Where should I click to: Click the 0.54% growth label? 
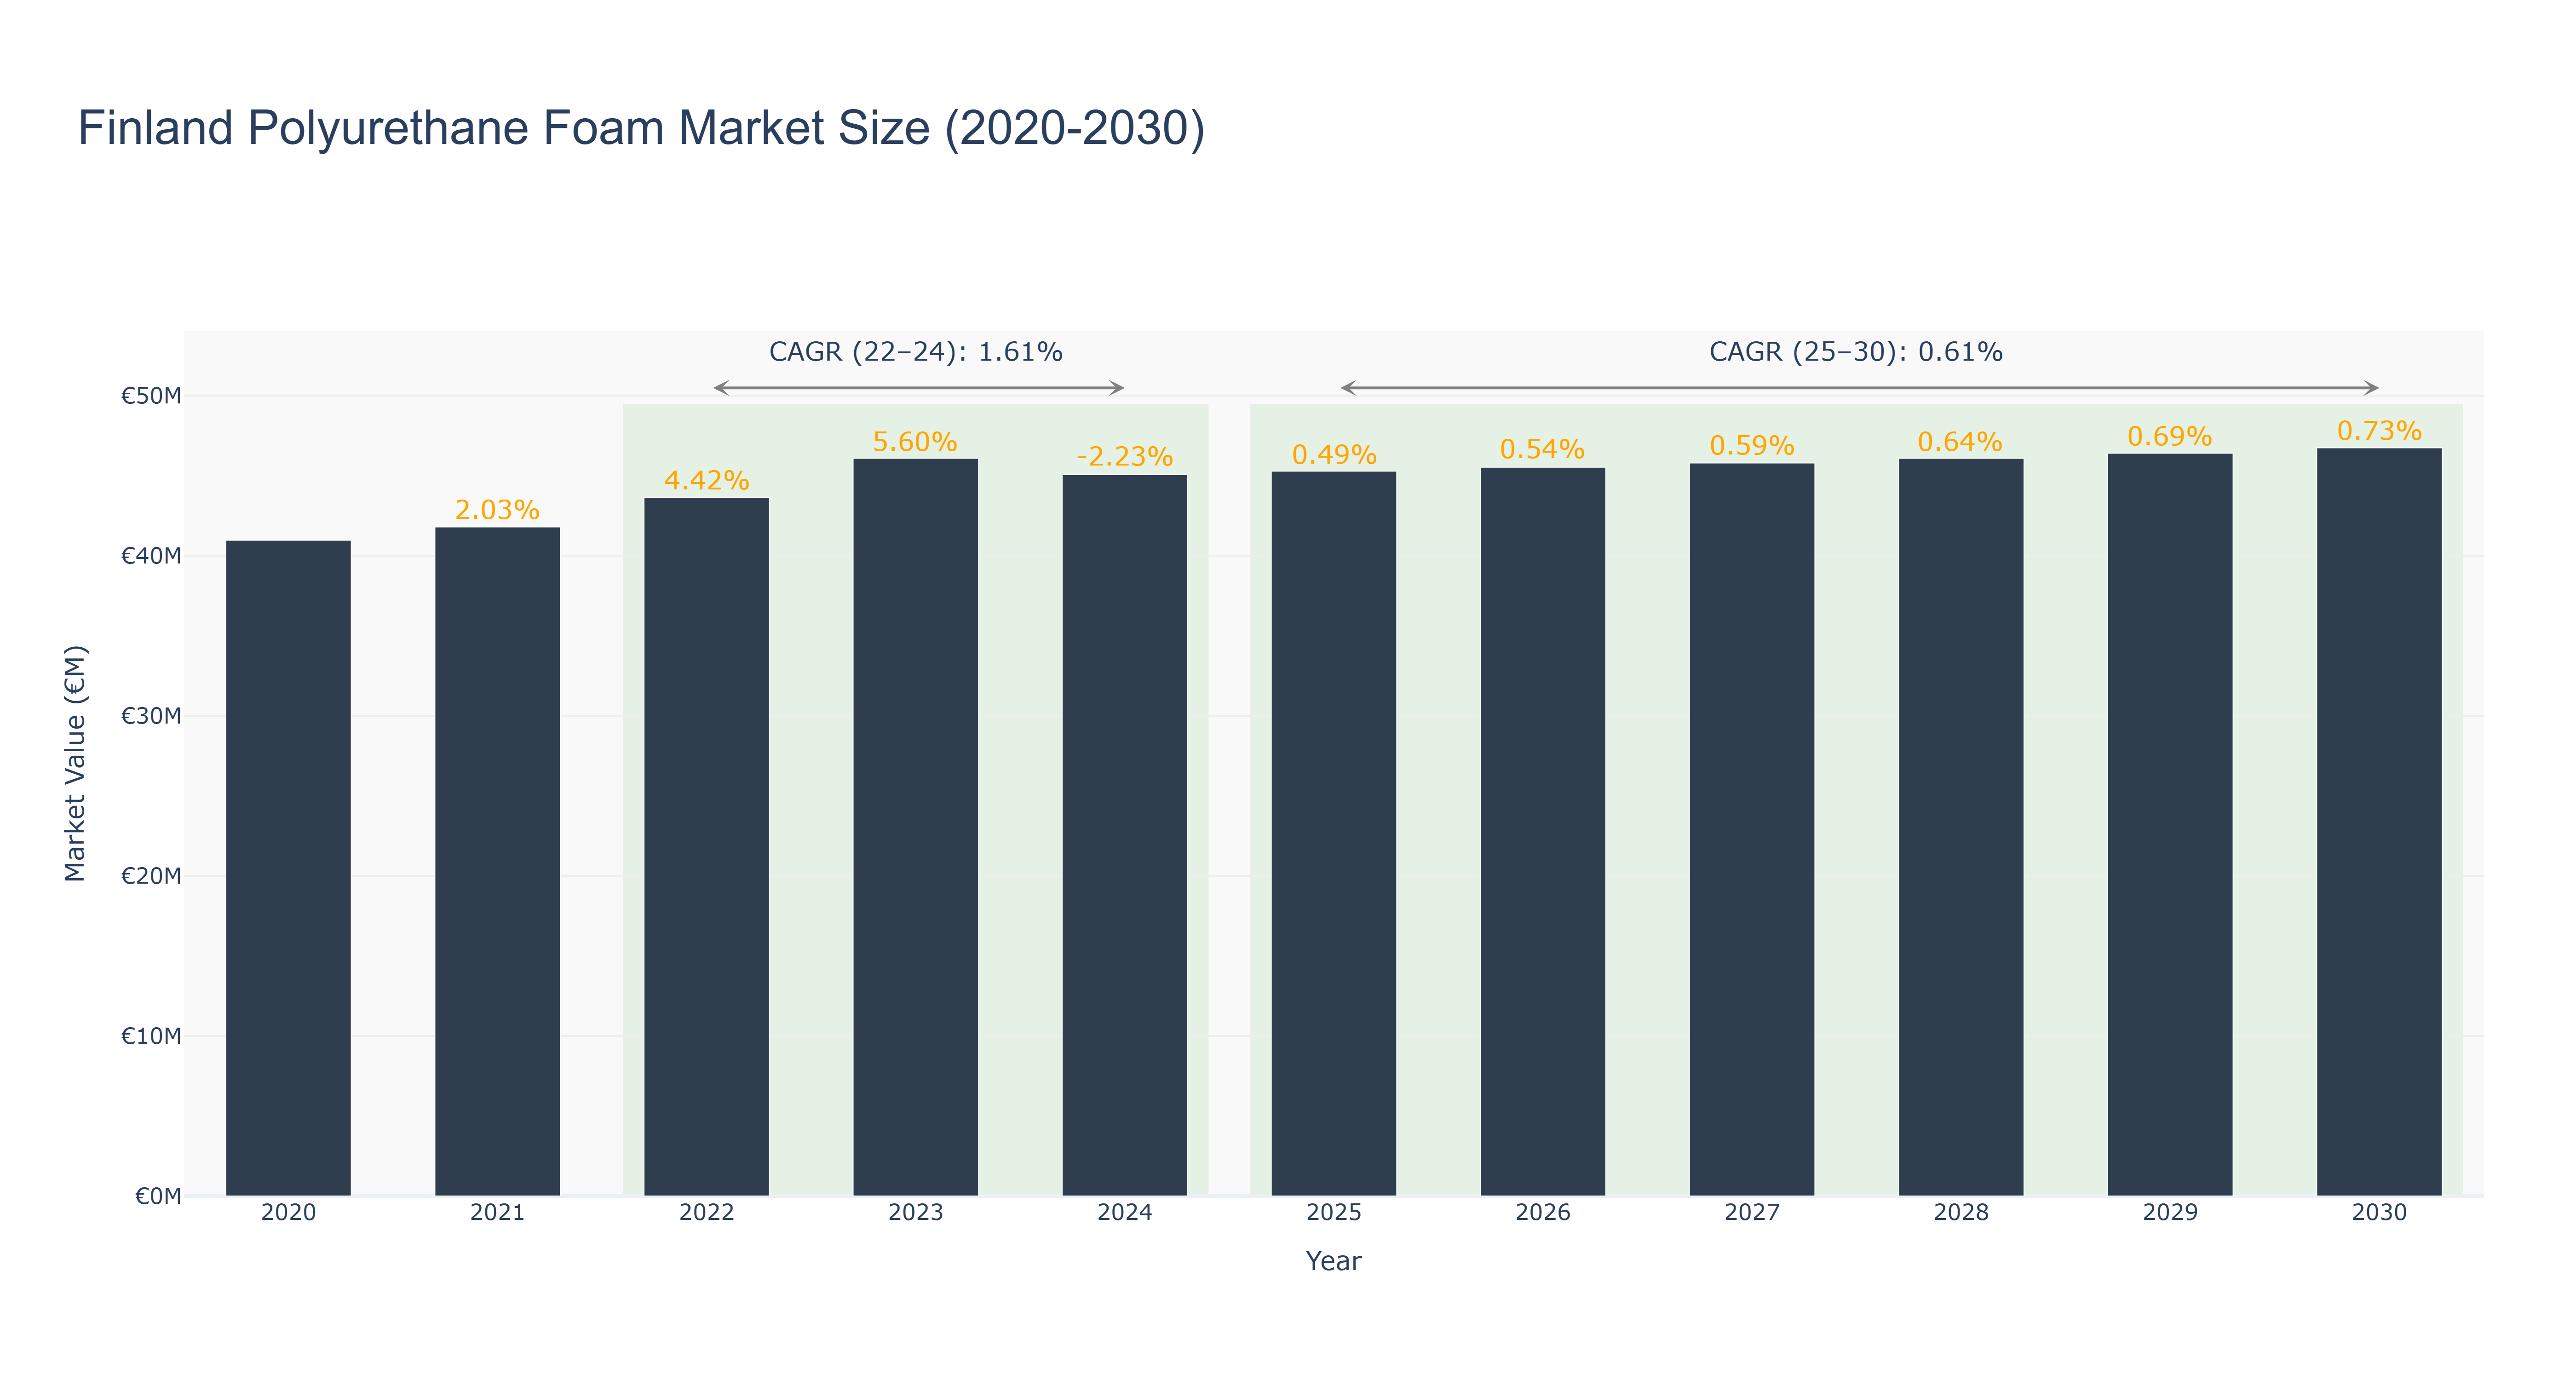[x=1542, y=450]
